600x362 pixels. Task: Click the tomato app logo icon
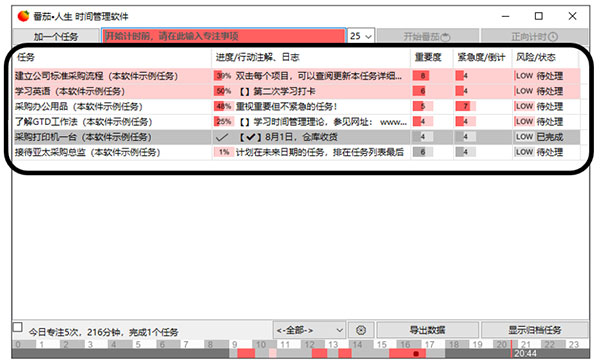point(23,16)
